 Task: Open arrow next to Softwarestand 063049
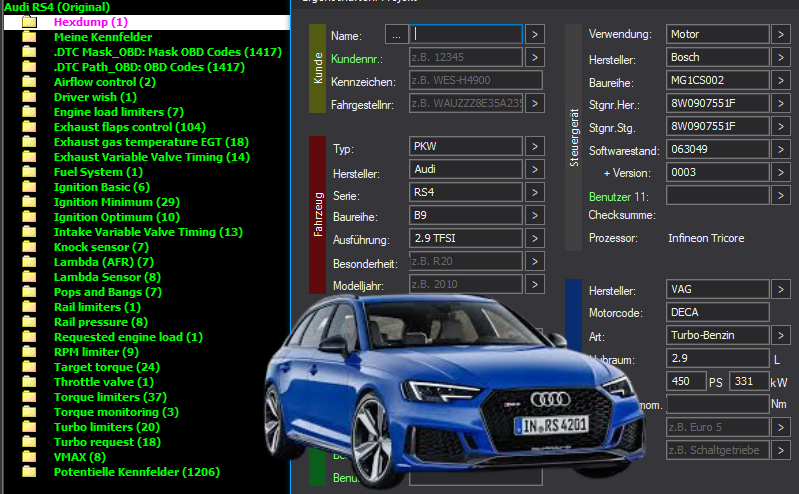(x=781, y=149)
